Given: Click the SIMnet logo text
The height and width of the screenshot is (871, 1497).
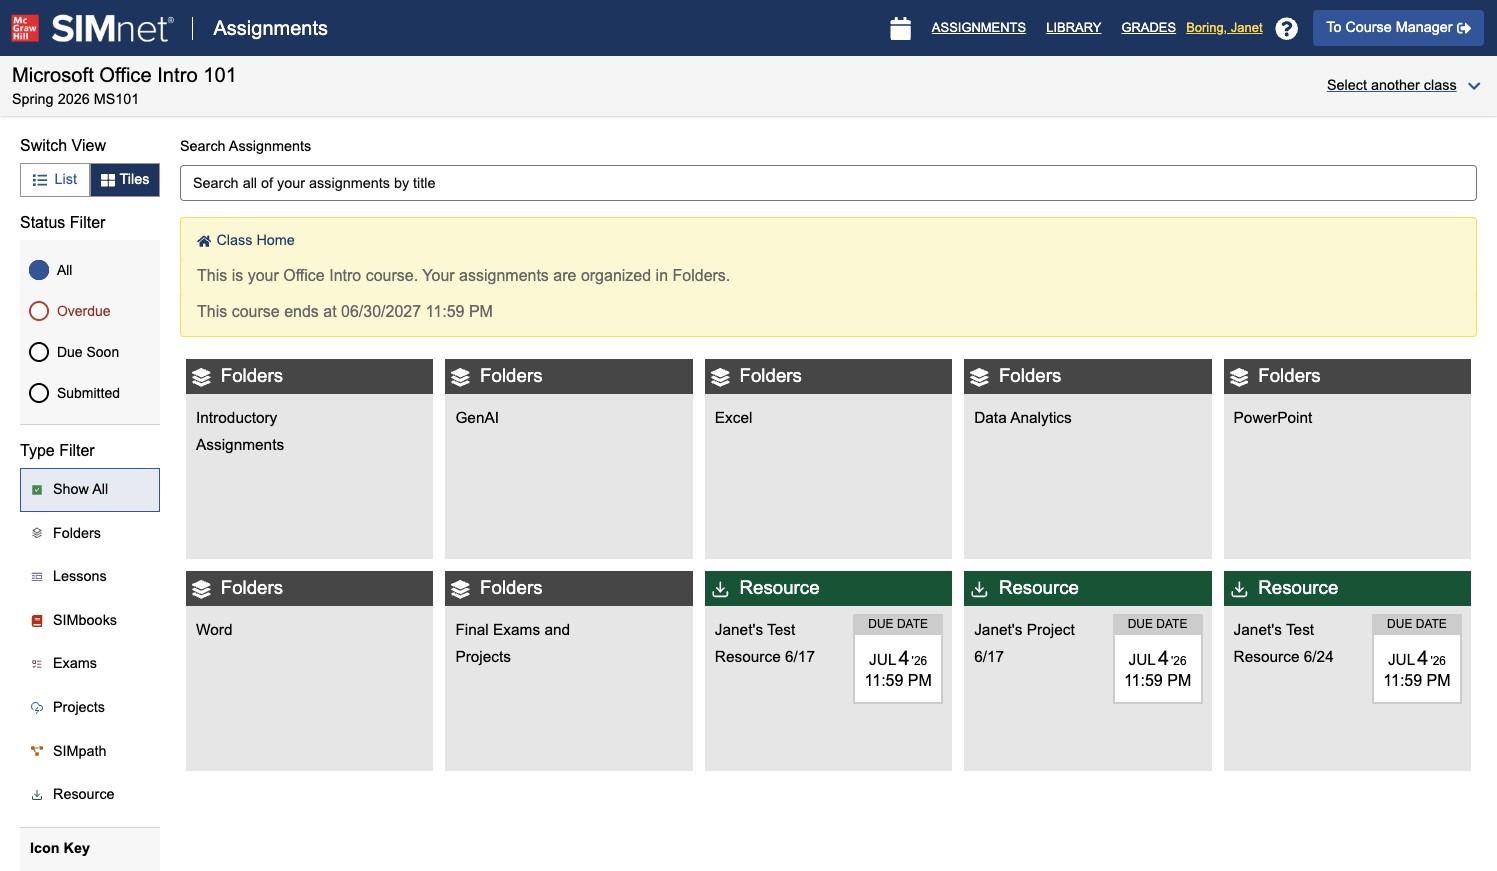Looking at the screenshot, I should 112,28.
